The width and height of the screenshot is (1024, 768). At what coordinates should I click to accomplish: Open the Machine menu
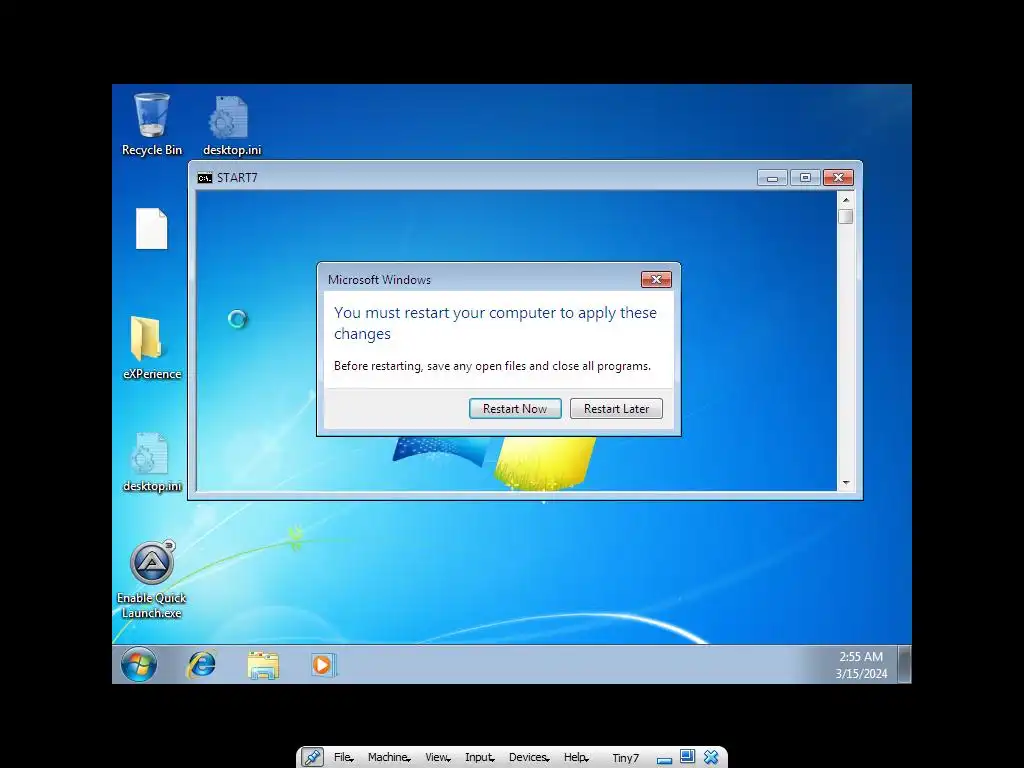pos(389,758)
